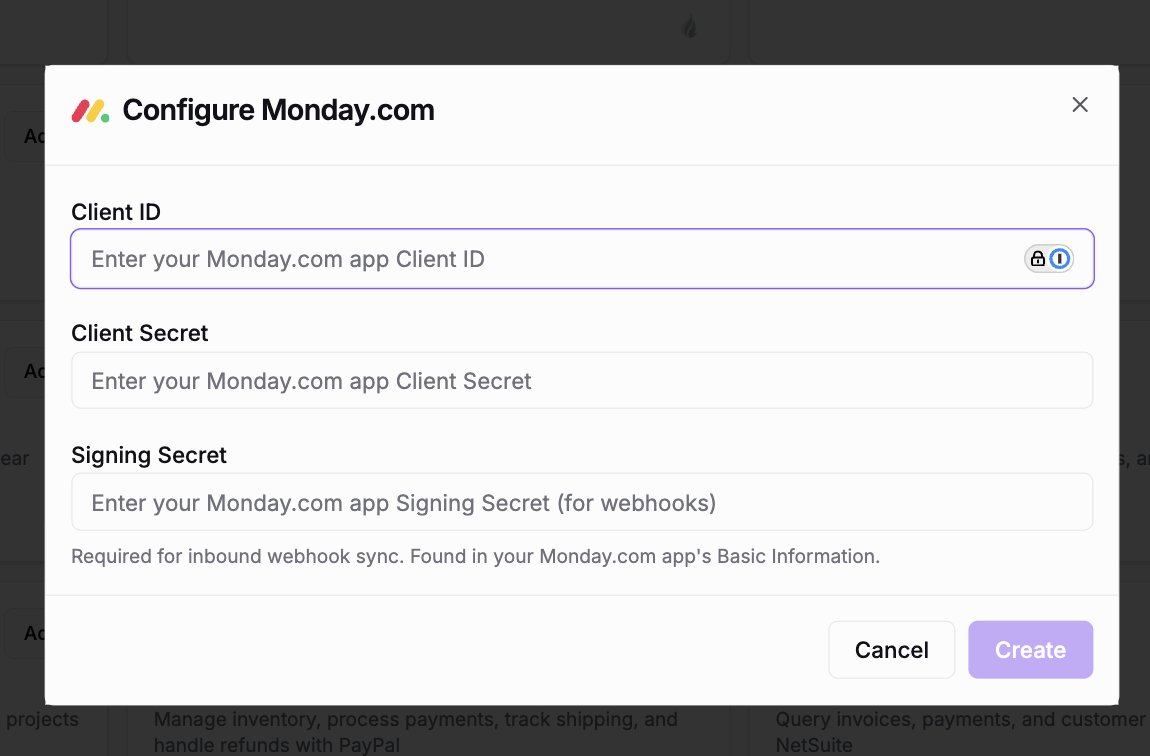Focus the Client ID input field
This screenshot has width=1150, height=756.
click(x=500, y=258)
